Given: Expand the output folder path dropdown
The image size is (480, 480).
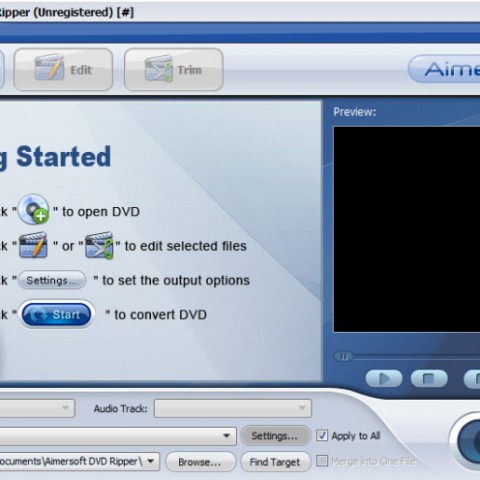Looking at the screenshot, I should pos(151,461).
